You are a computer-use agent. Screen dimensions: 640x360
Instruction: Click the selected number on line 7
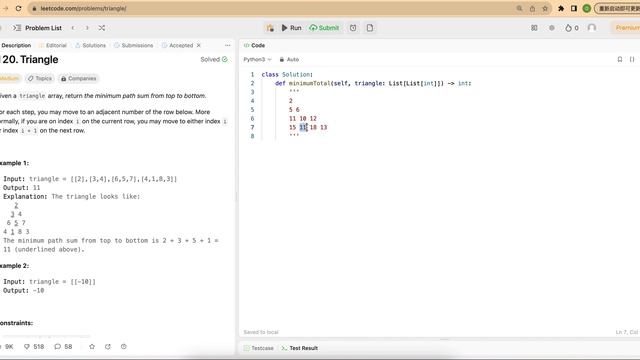(303, 127)
